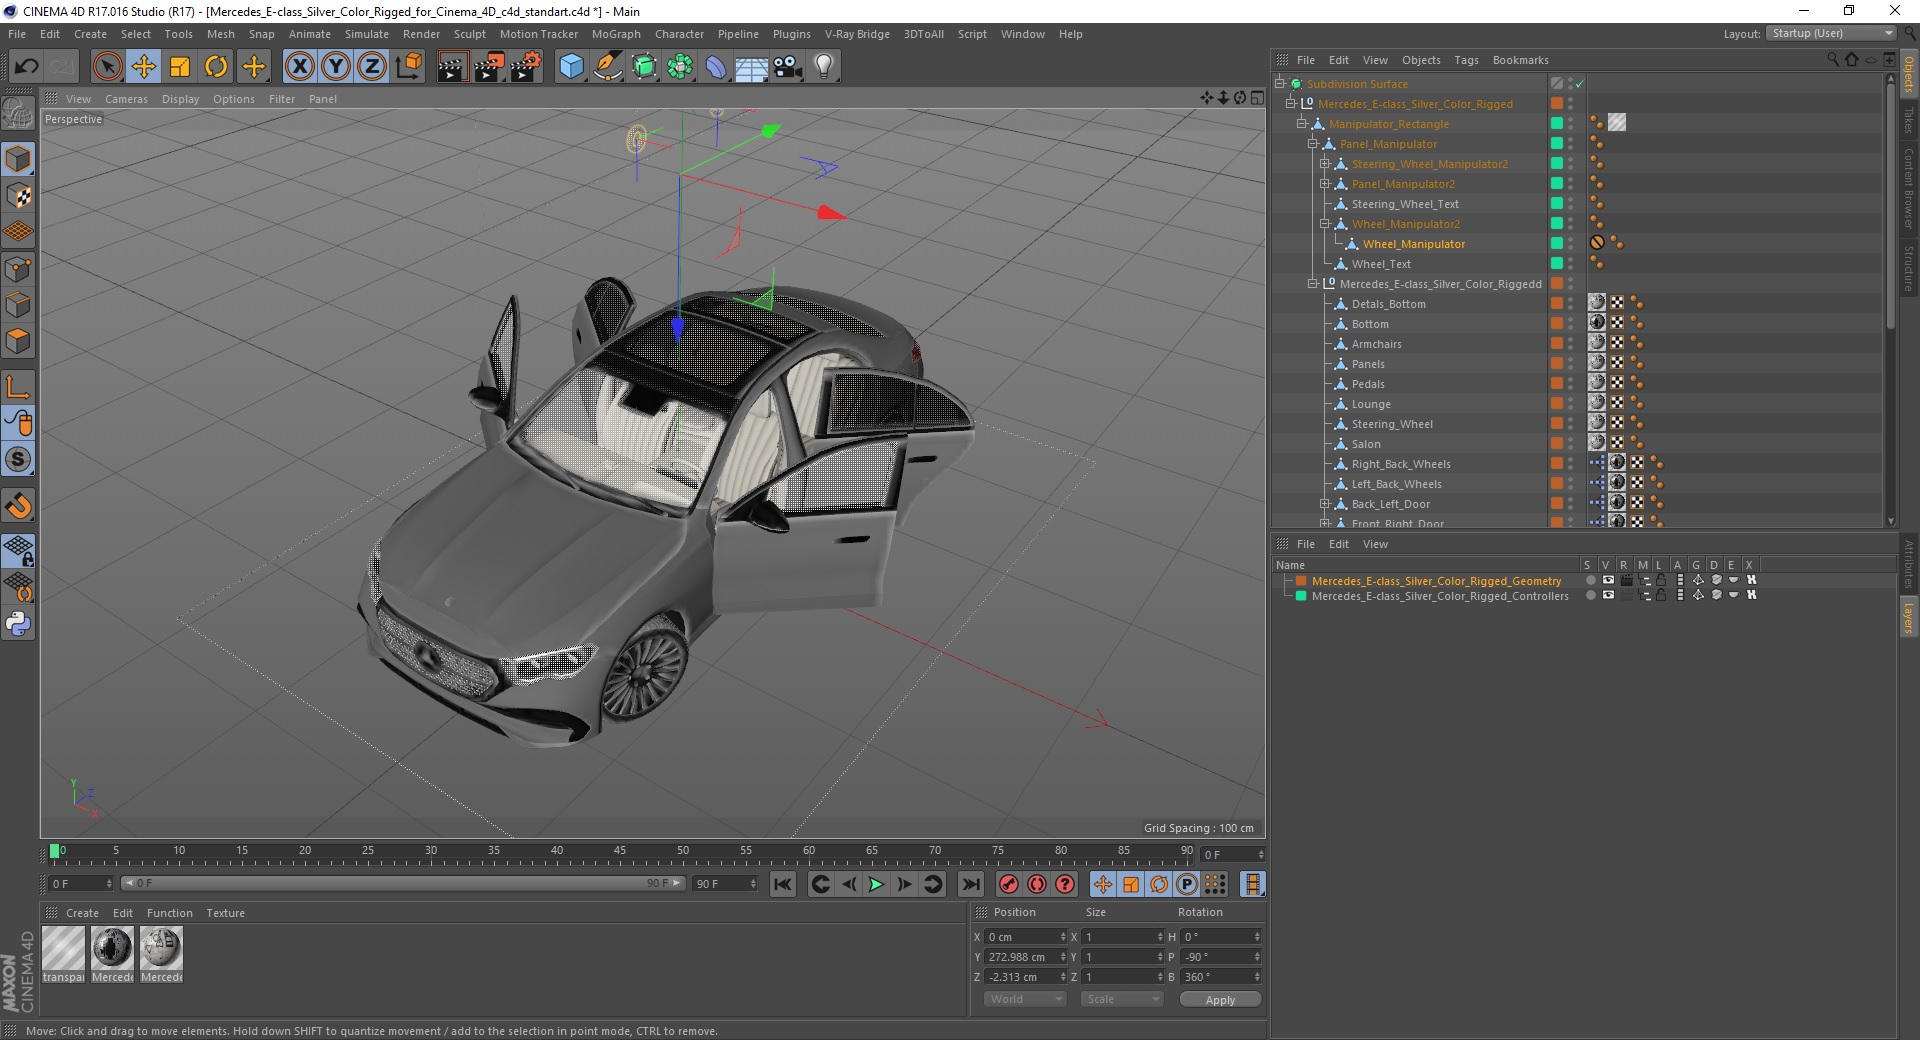Viewport: 1920px width, 1040px height.
Task: Click the Rigged_Controllers layer color swatch
Action: [x=1301, y=596]
